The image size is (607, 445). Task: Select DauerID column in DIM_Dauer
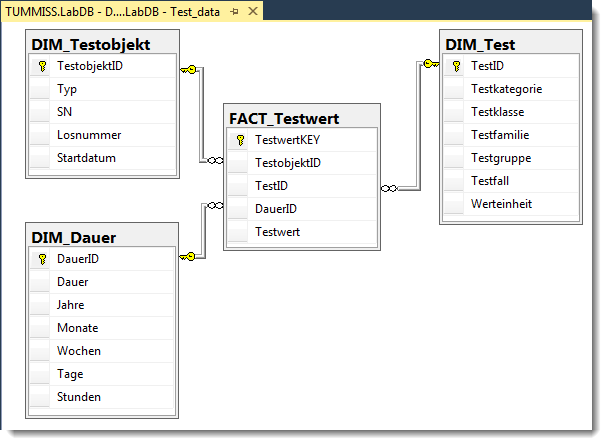click(x=102, y=259)
